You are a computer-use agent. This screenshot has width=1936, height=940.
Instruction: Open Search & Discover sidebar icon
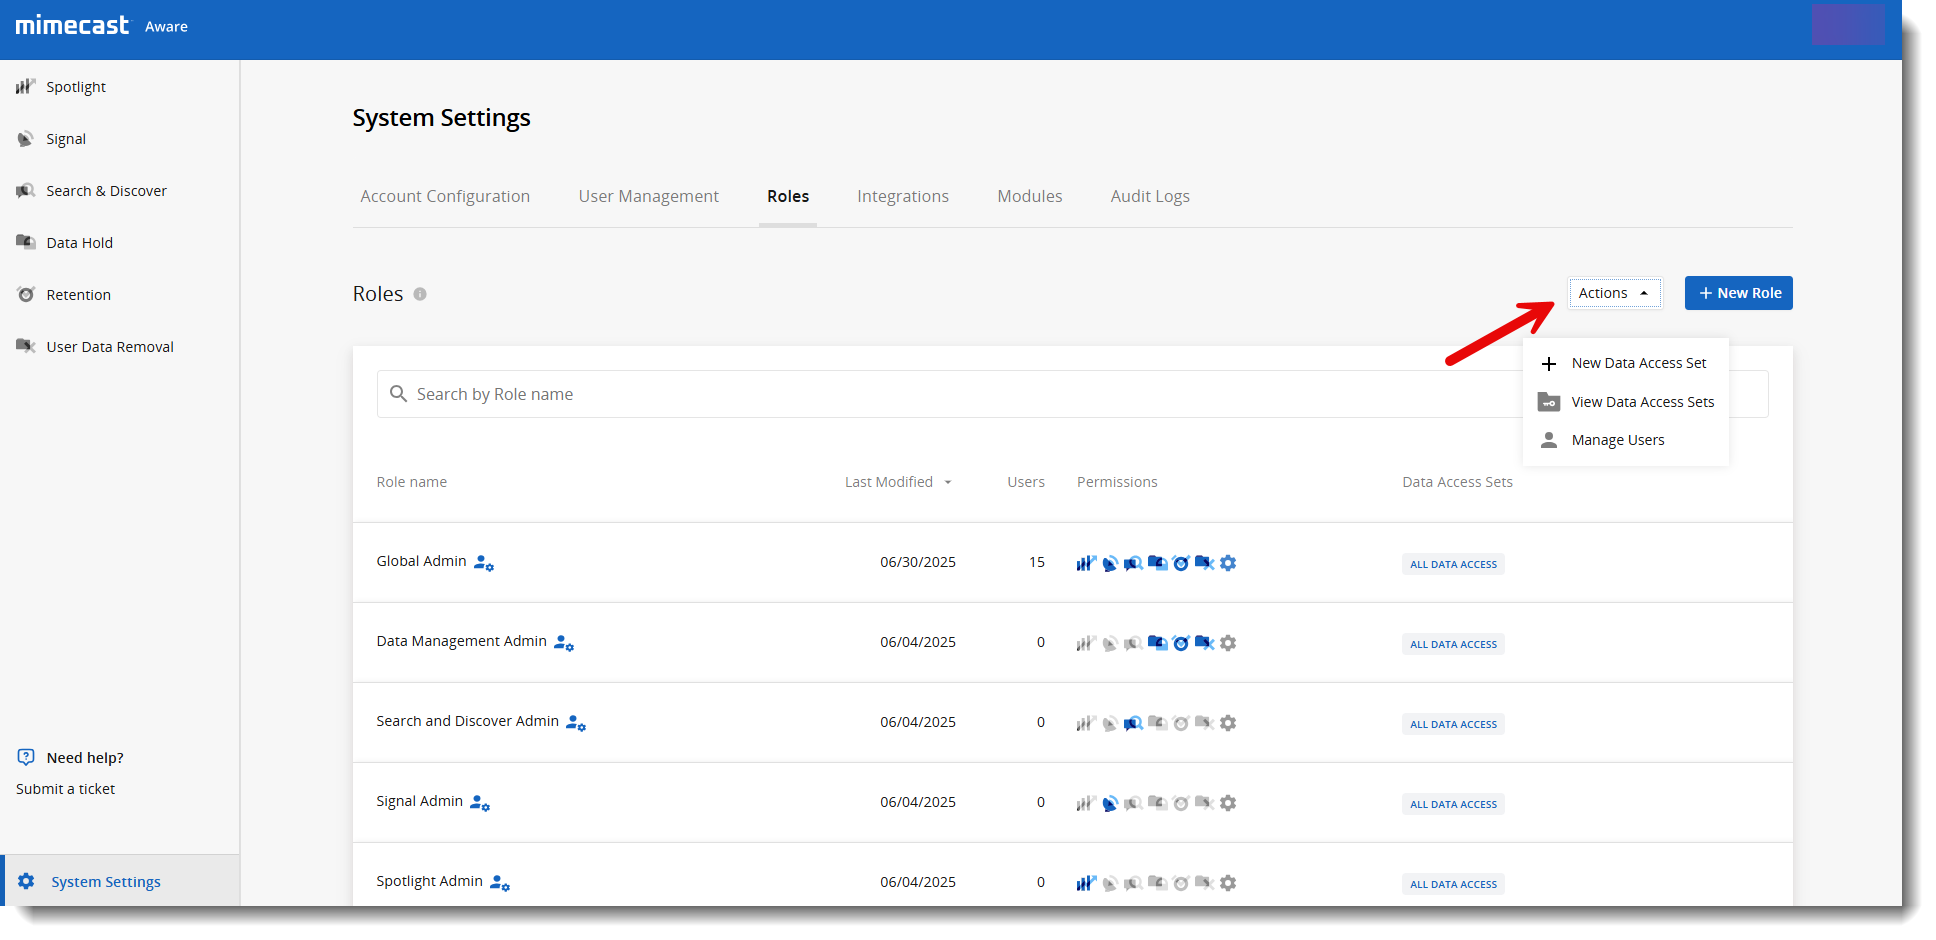click(25, 191)
